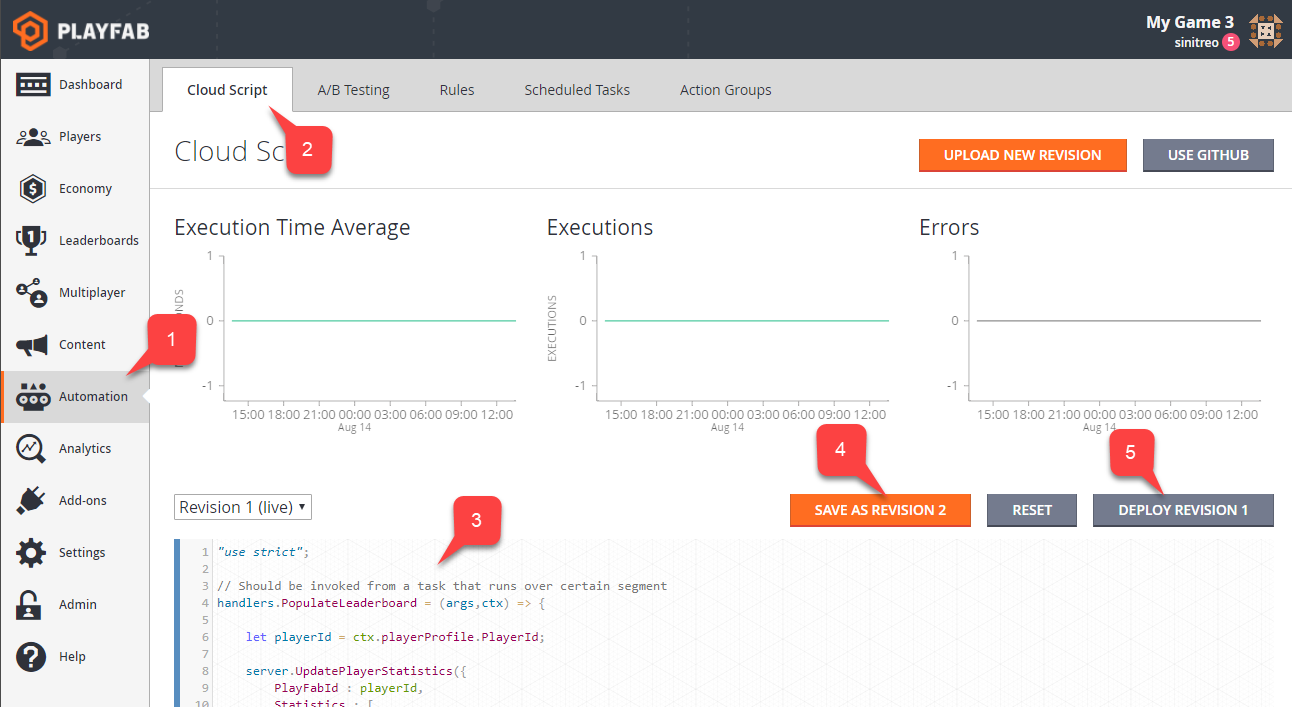1292x707 pixels.
Task: Open the Automation section
Action: 33,396
